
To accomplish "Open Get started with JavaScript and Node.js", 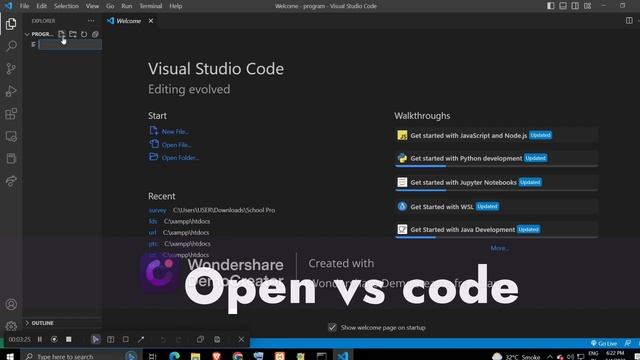I will (x=496, y=136).
